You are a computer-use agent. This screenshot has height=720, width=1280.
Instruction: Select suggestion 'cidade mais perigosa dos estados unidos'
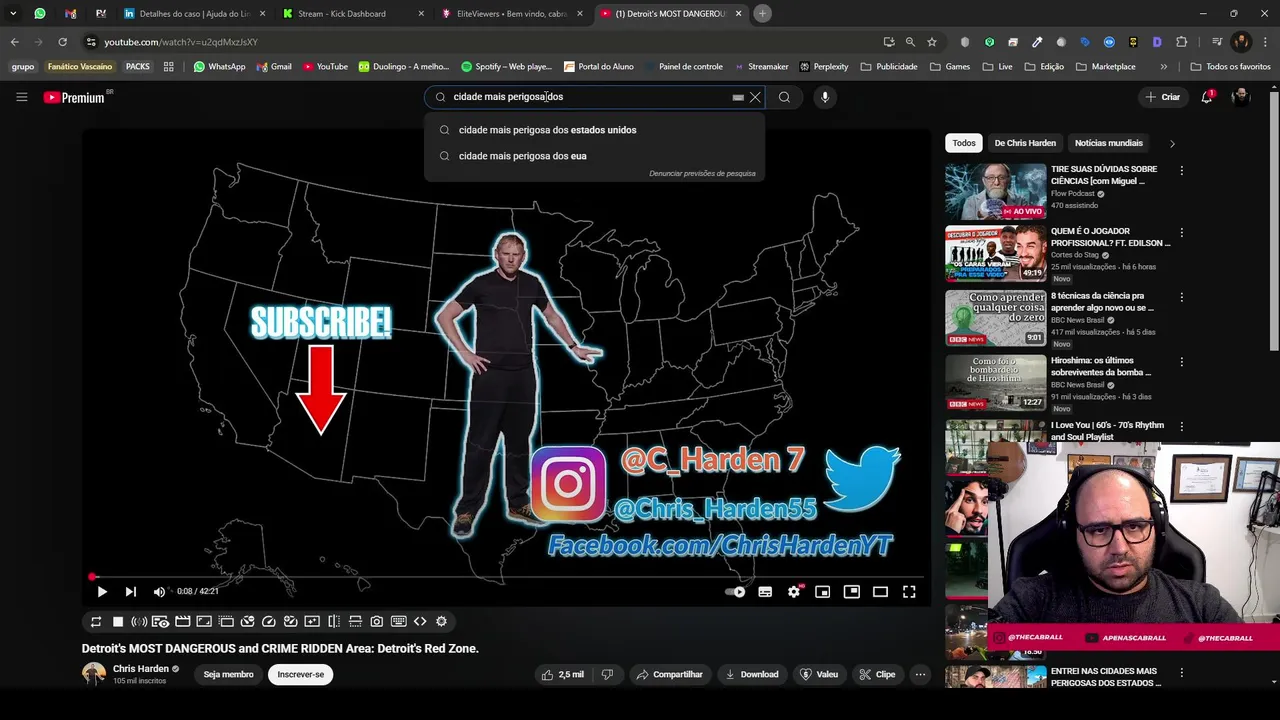(595, 130)
